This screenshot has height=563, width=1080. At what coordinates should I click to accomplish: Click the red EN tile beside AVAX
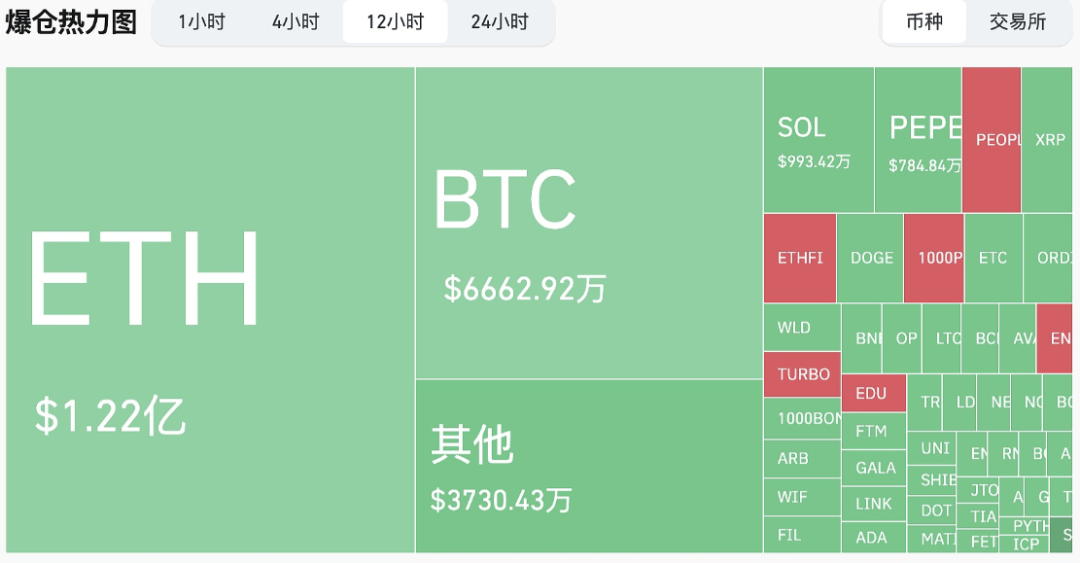(x=1055, y=338)
